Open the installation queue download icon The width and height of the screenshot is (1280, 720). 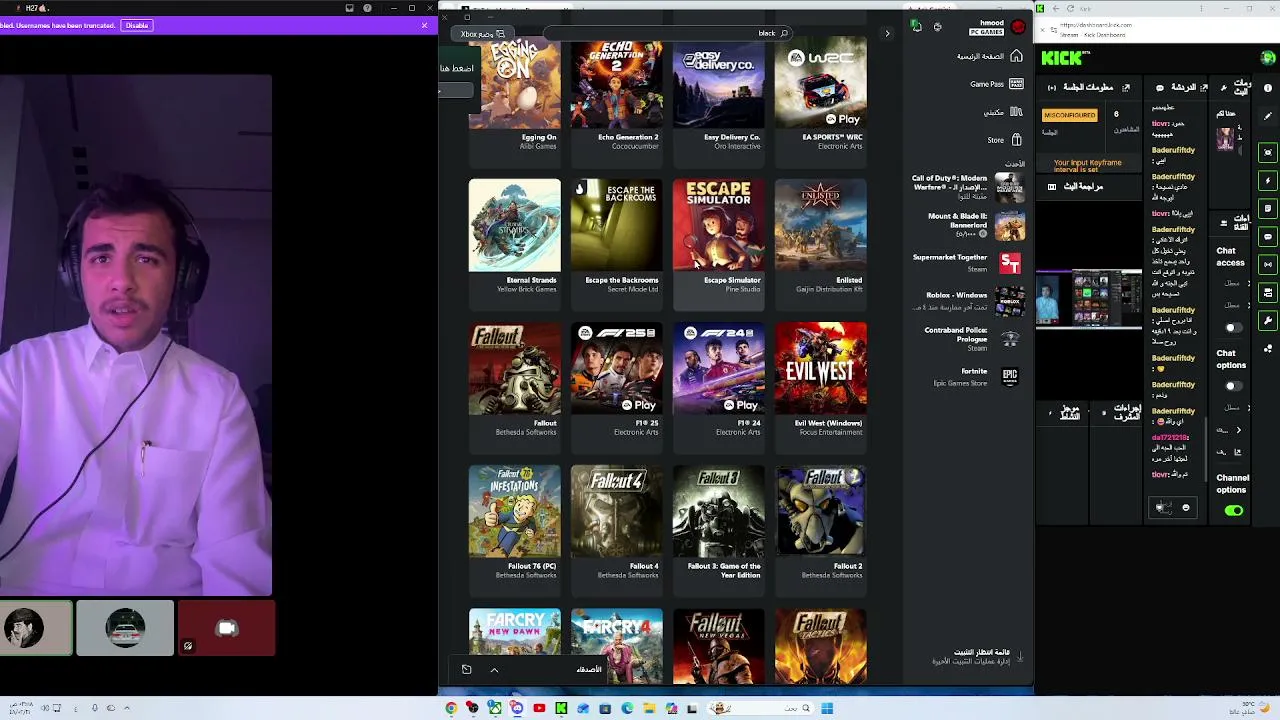pyautogui.click(x=1019, y=656)
